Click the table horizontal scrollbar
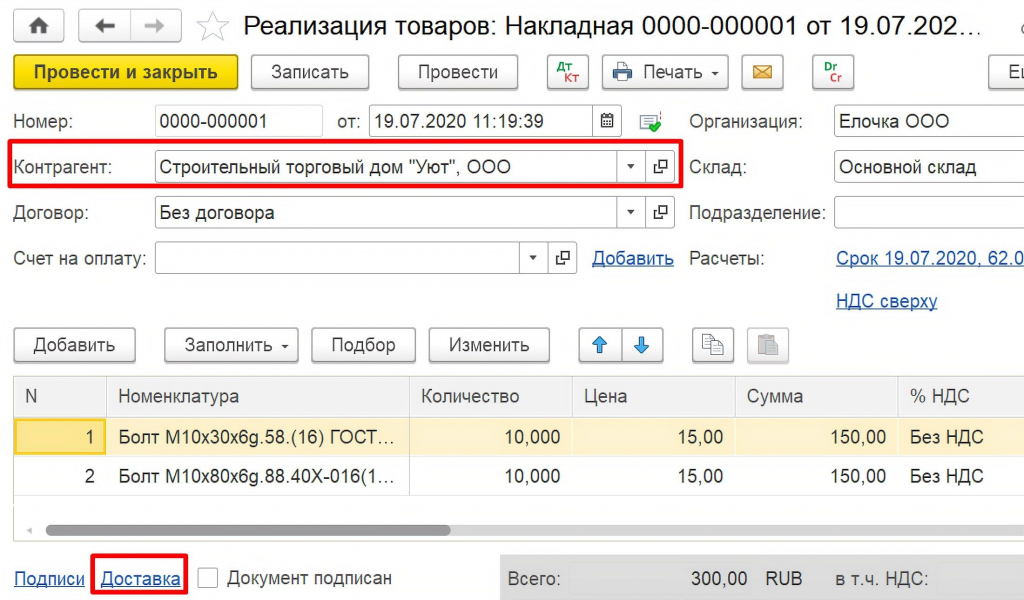Viewport: 1024px width, 600px height. (x=248, y=530)
